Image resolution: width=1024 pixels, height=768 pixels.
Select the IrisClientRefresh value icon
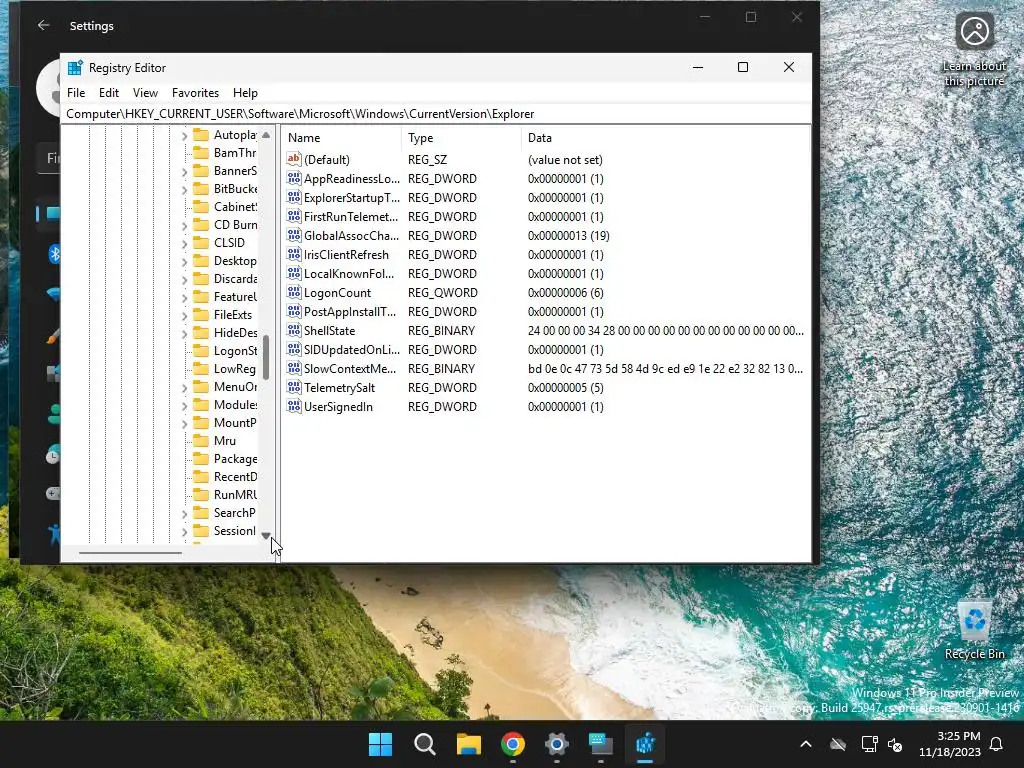click(x=294, y=254)
